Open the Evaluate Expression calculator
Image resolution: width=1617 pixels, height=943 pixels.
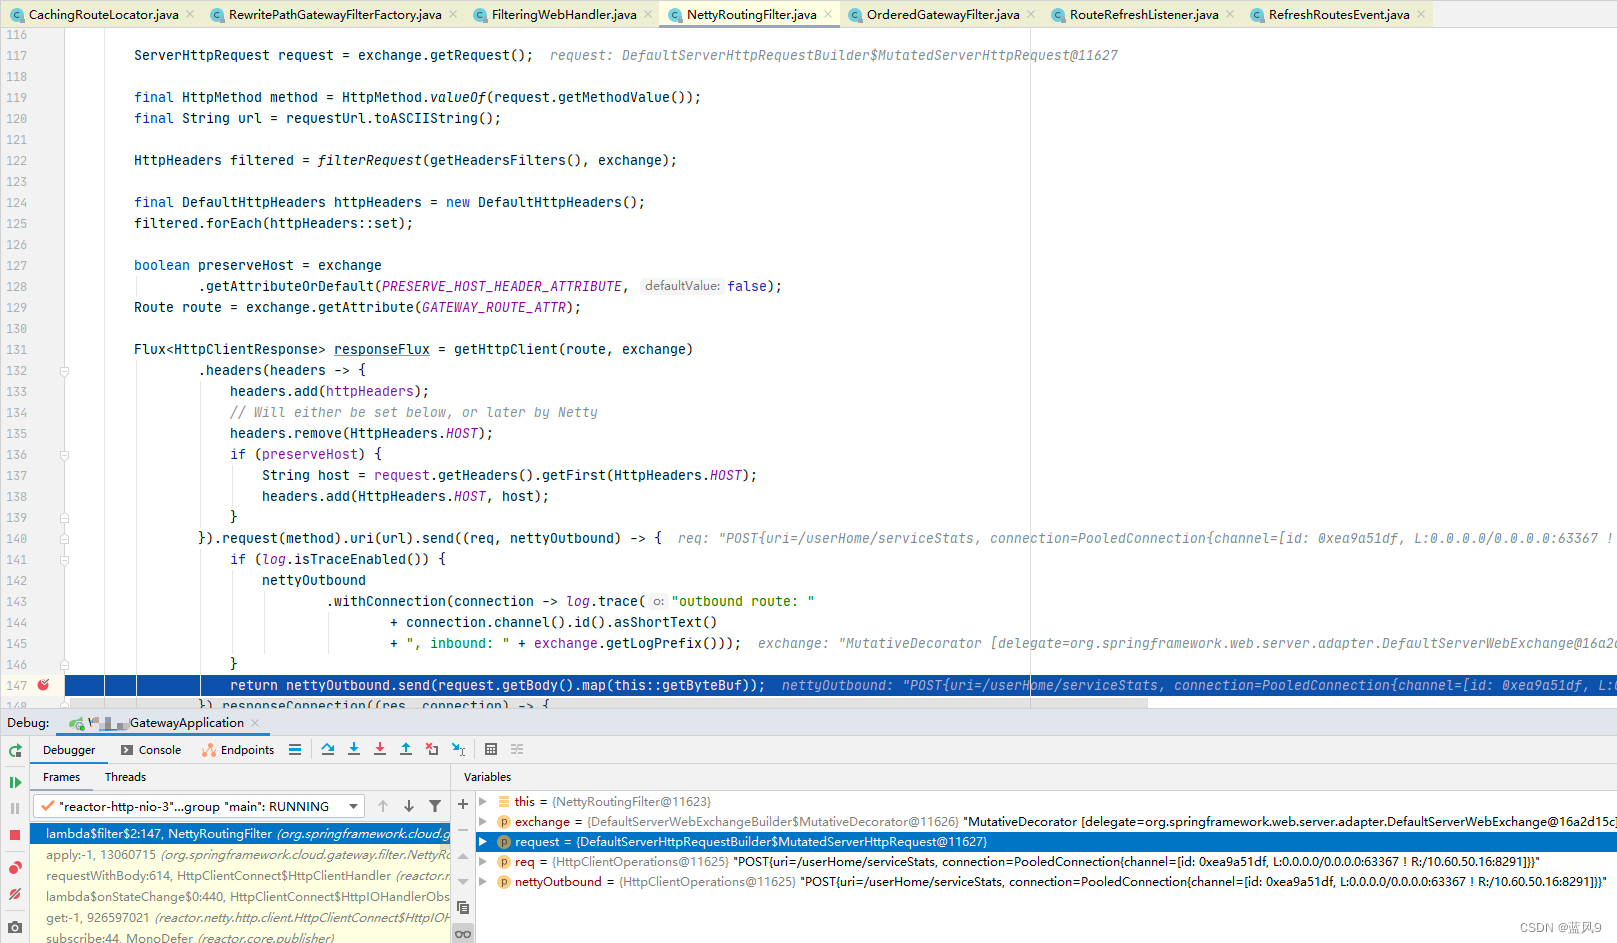coord(491,749)
